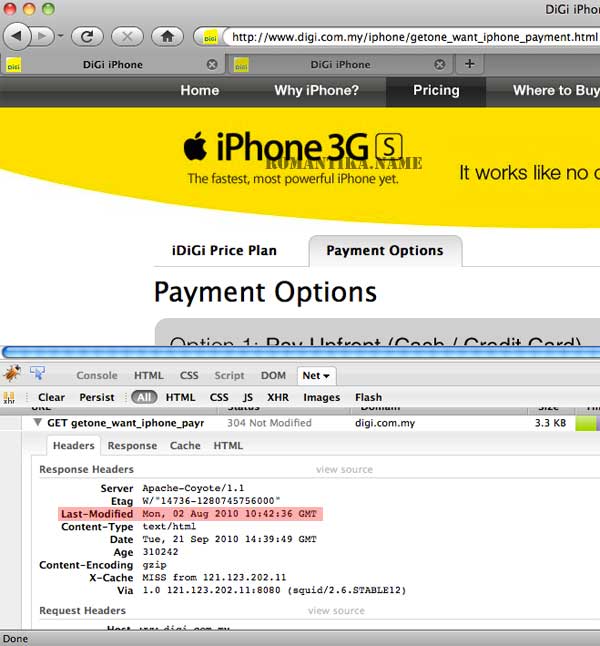Open the Why iPhone? navigation item
The width and height of the screenshot is (600, 646).
316,90
